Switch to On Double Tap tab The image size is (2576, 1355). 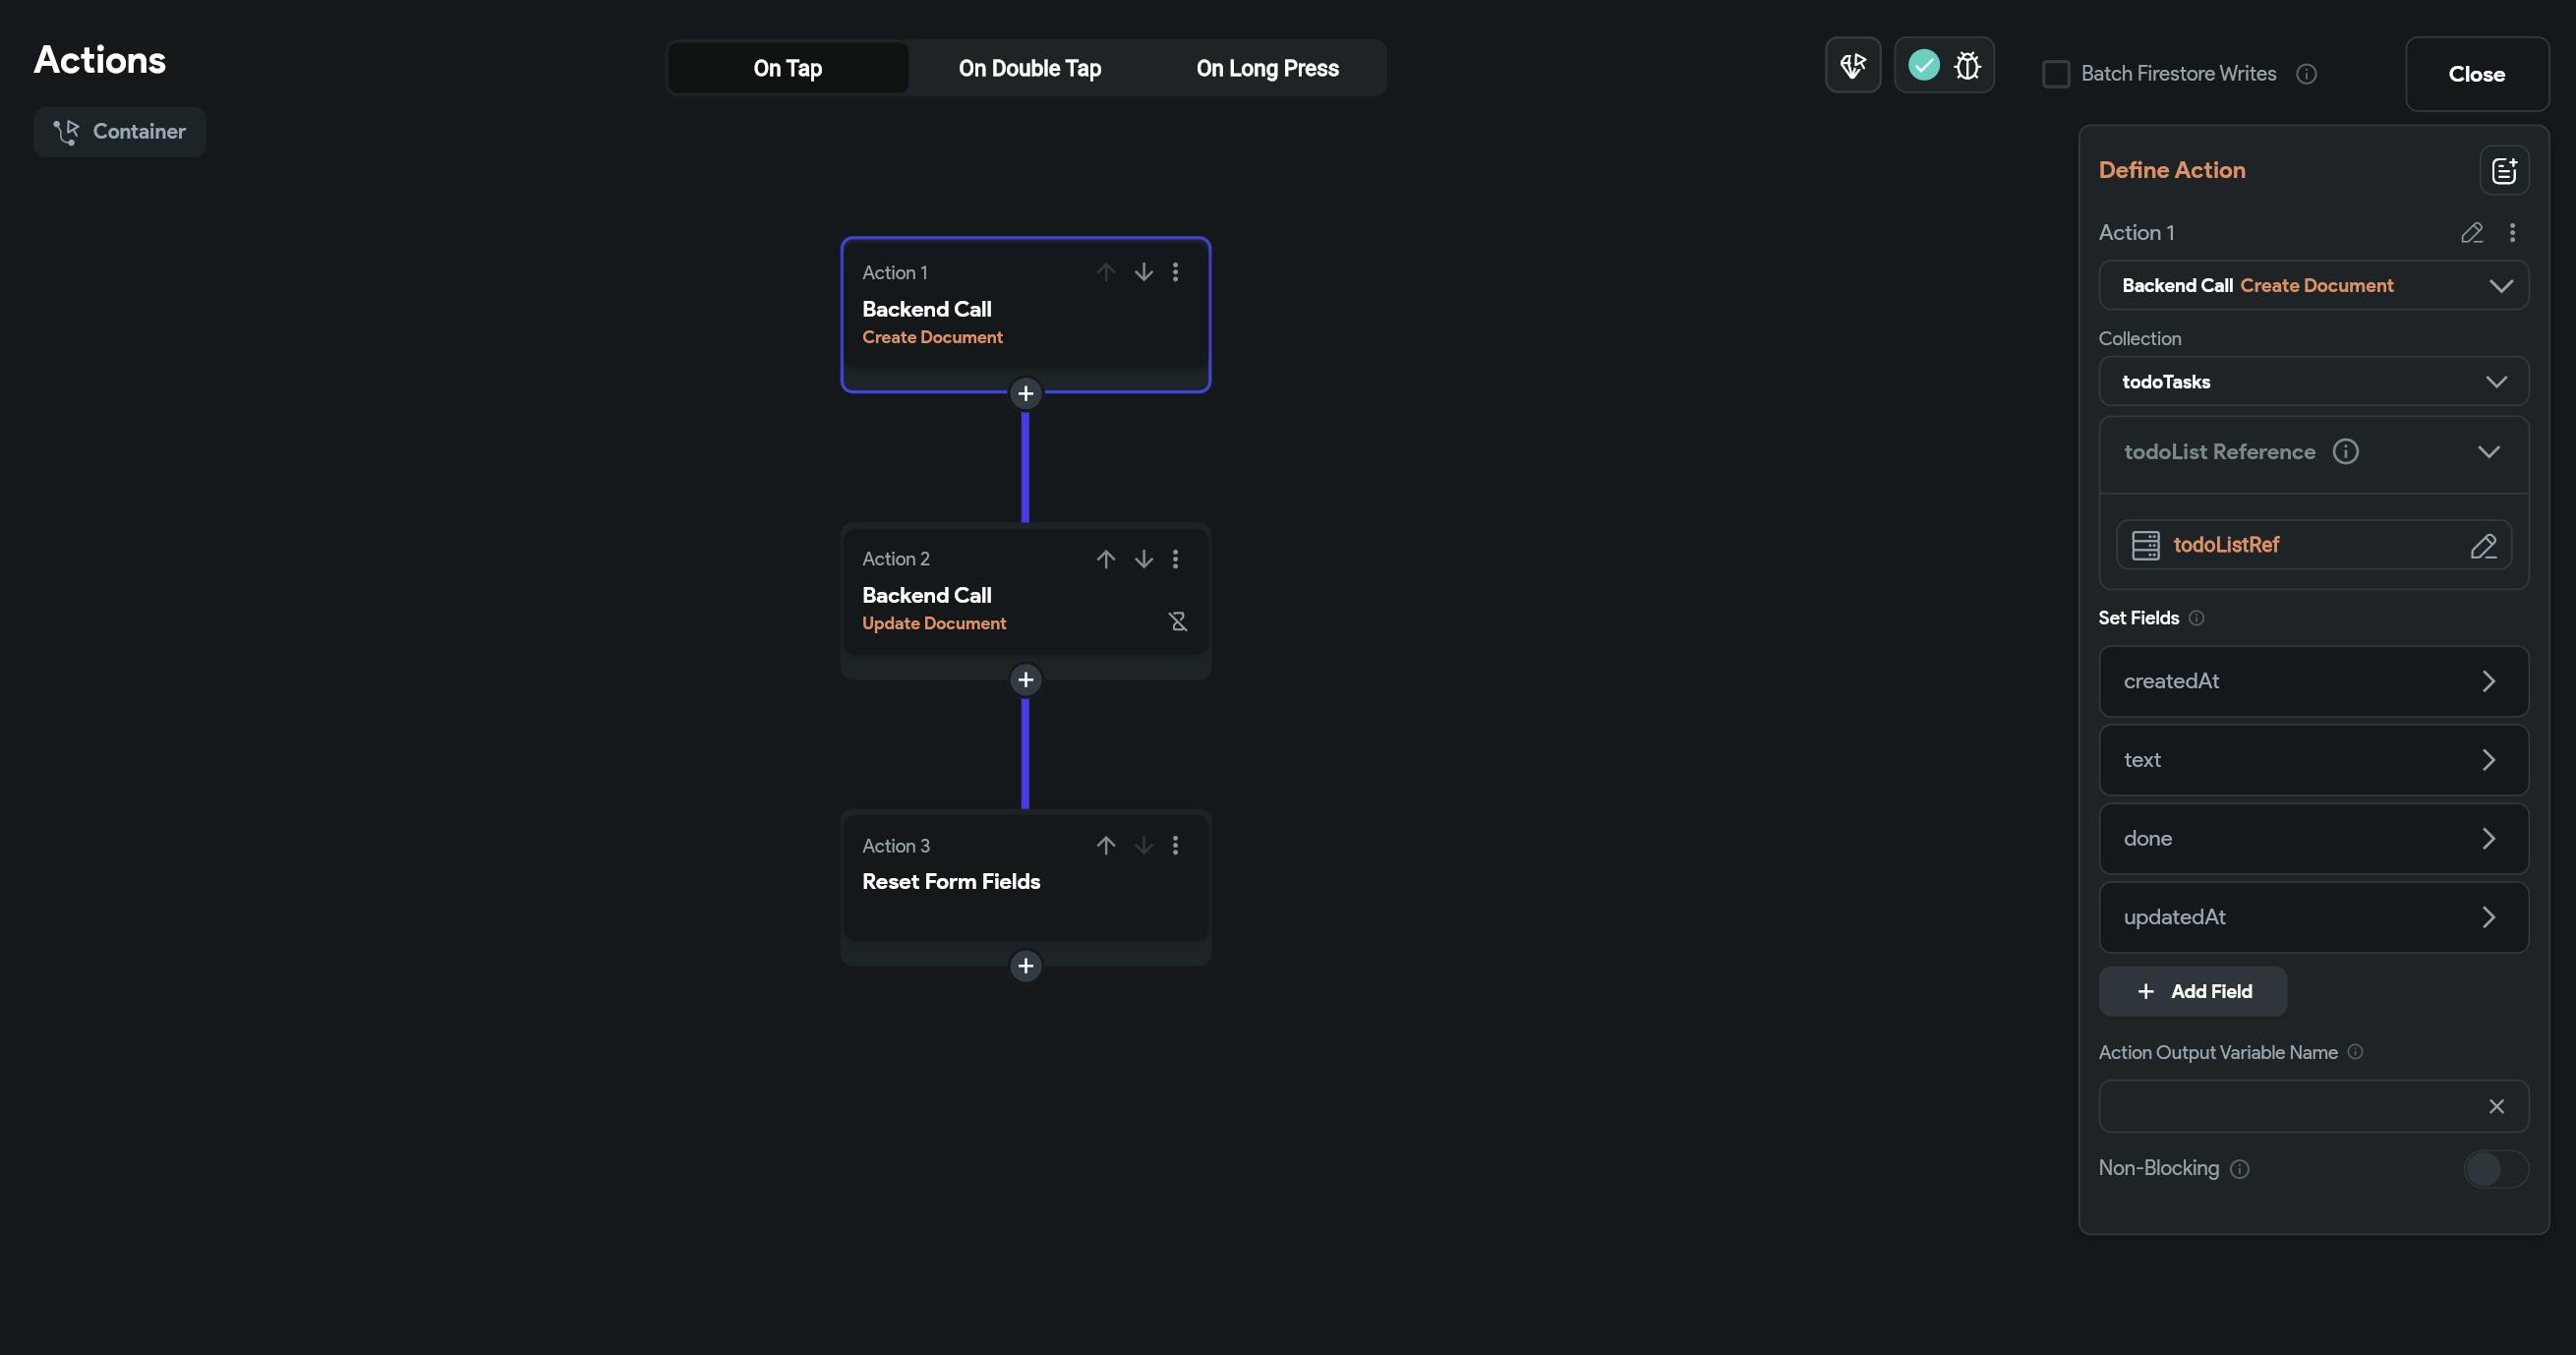click(1029, 69)
